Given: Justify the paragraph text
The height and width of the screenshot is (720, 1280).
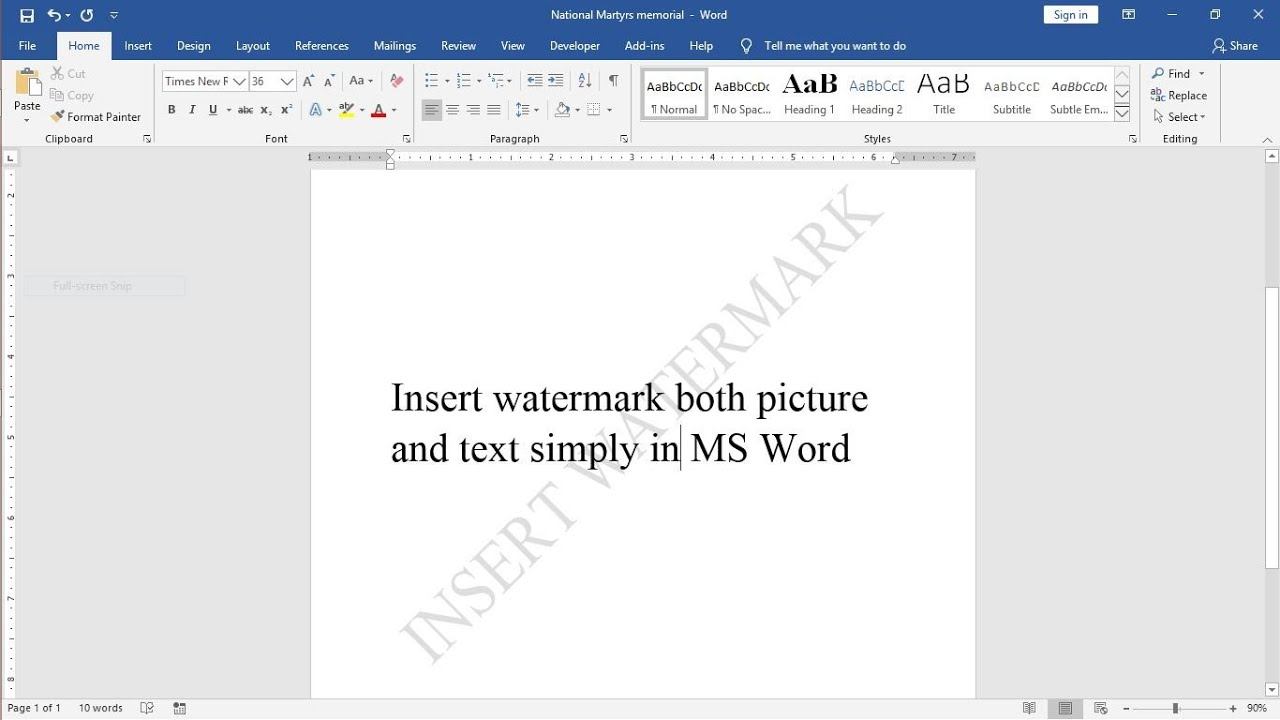Looking at the screenshot, I should [494, 110].
